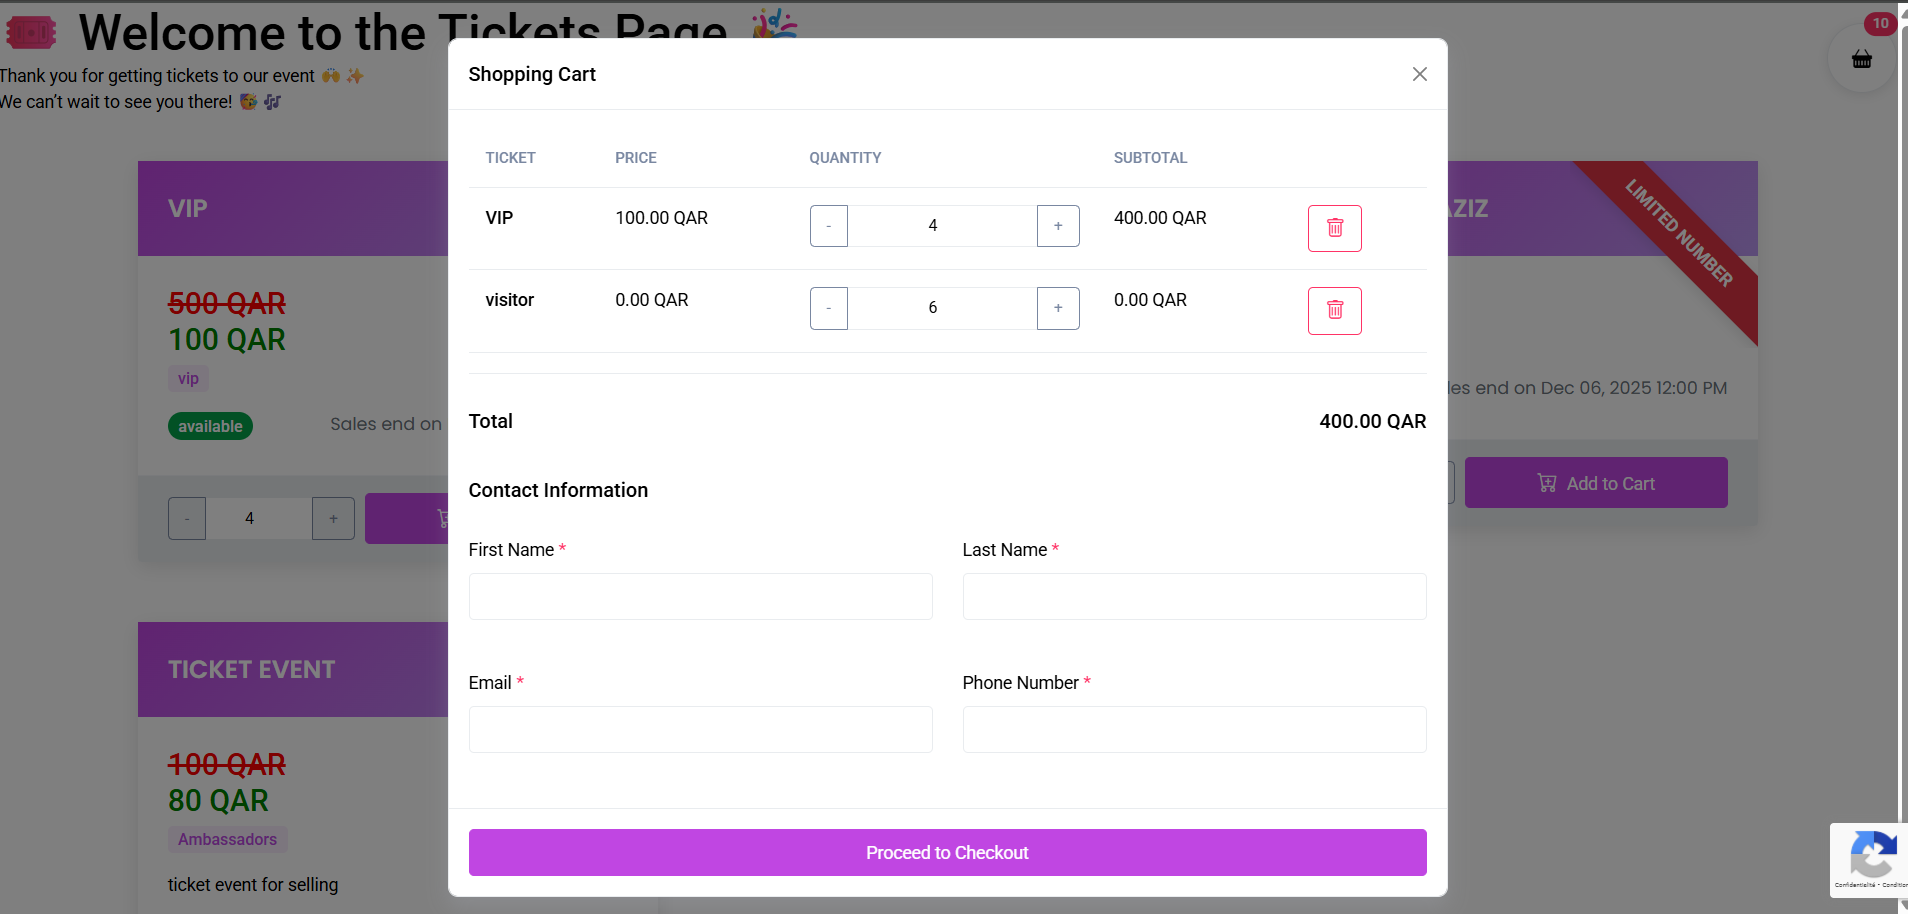Screen dimensions: 1908x914
Task: Click the reCAPTCHA badge in the bottom-right corner
Action: pos(1874,858)
